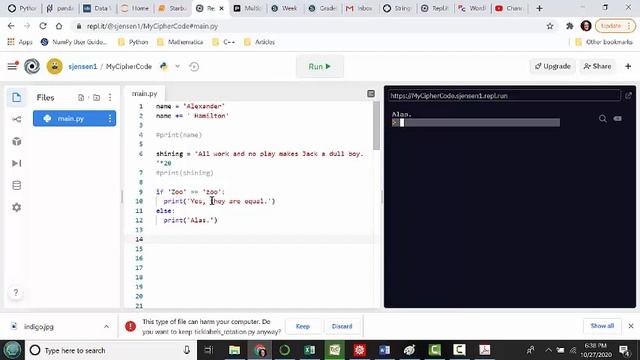Click the repl.run URL field
The image size is (640, 360).
[x=504, y=96]
